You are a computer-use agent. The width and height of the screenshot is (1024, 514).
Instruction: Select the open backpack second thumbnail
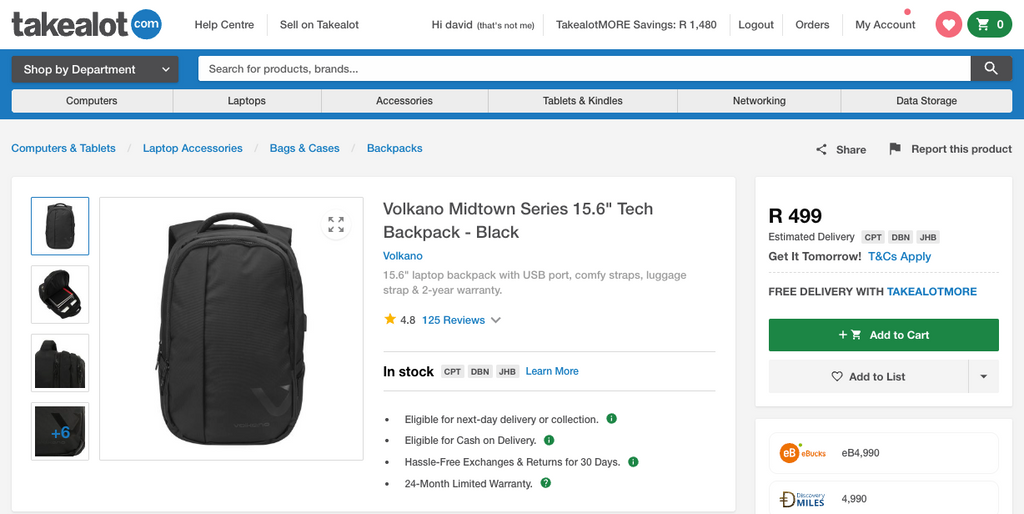(x=60, y=294)
